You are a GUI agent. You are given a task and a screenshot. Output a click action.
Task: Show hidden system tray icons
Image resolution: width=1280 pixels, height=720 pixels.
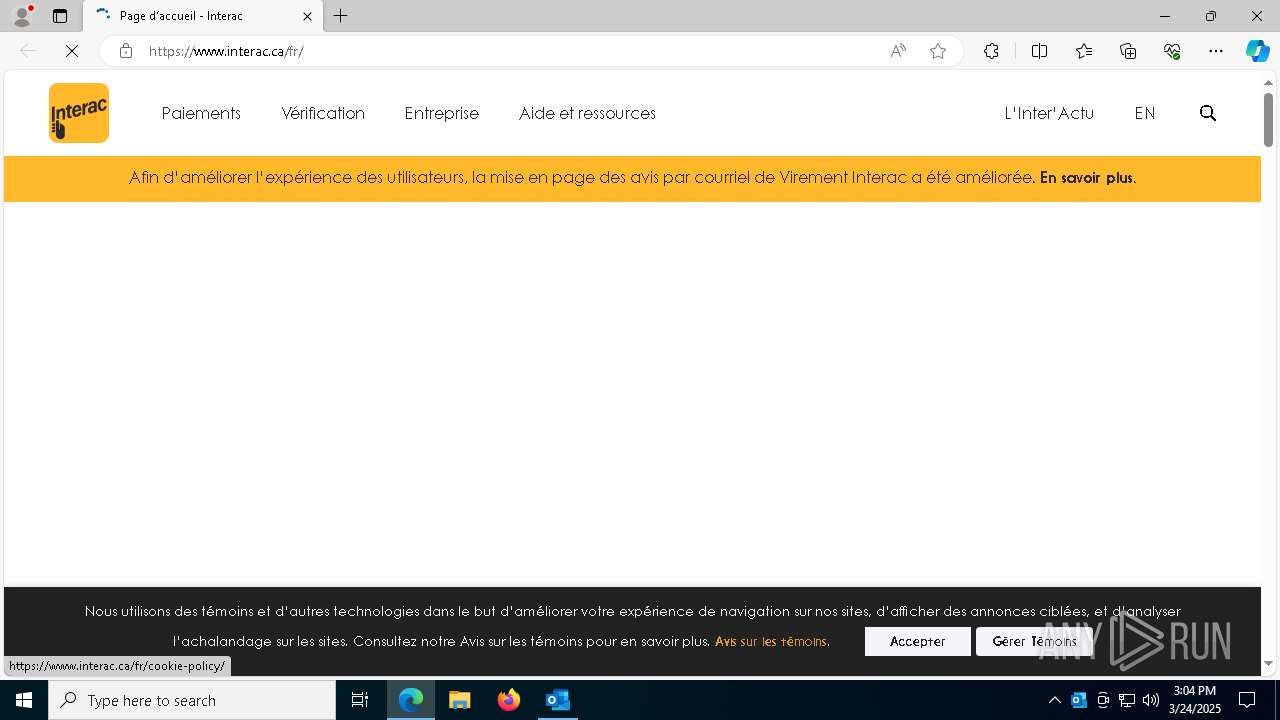pyautogui.click(x=1054, y=700)
